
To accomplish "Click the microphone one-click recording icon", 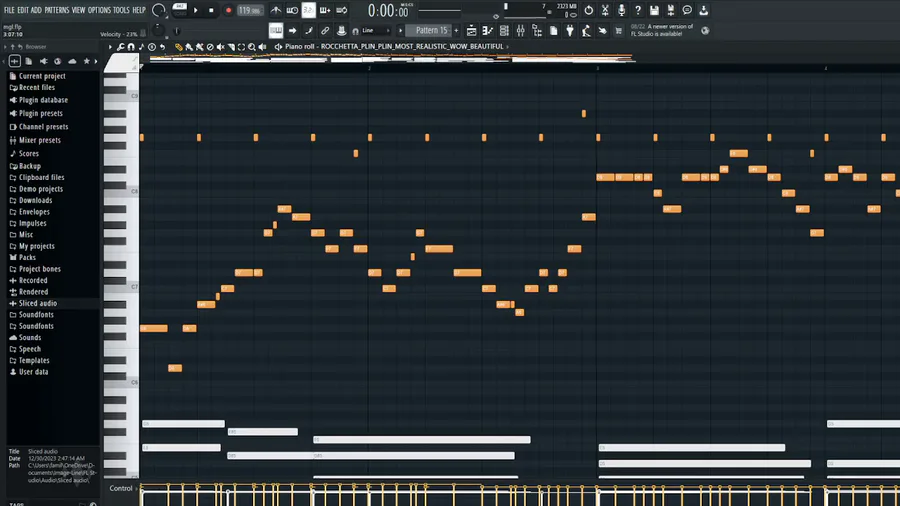I will click(x=622, y=10).
